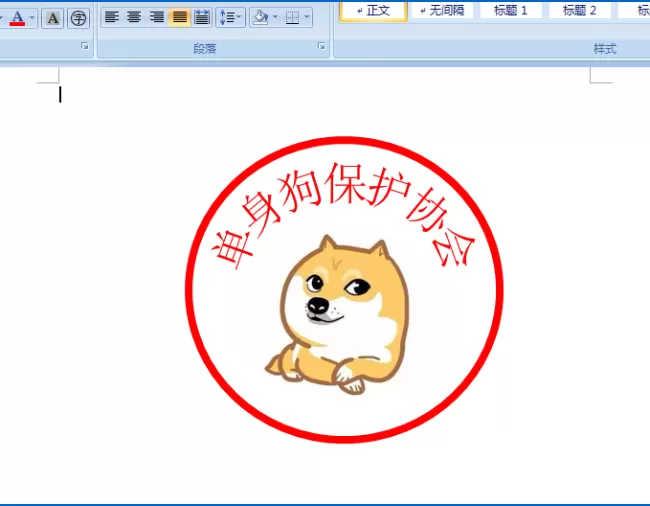
Task: Toggle distributed alignment
Action: (x=201, y=17)
